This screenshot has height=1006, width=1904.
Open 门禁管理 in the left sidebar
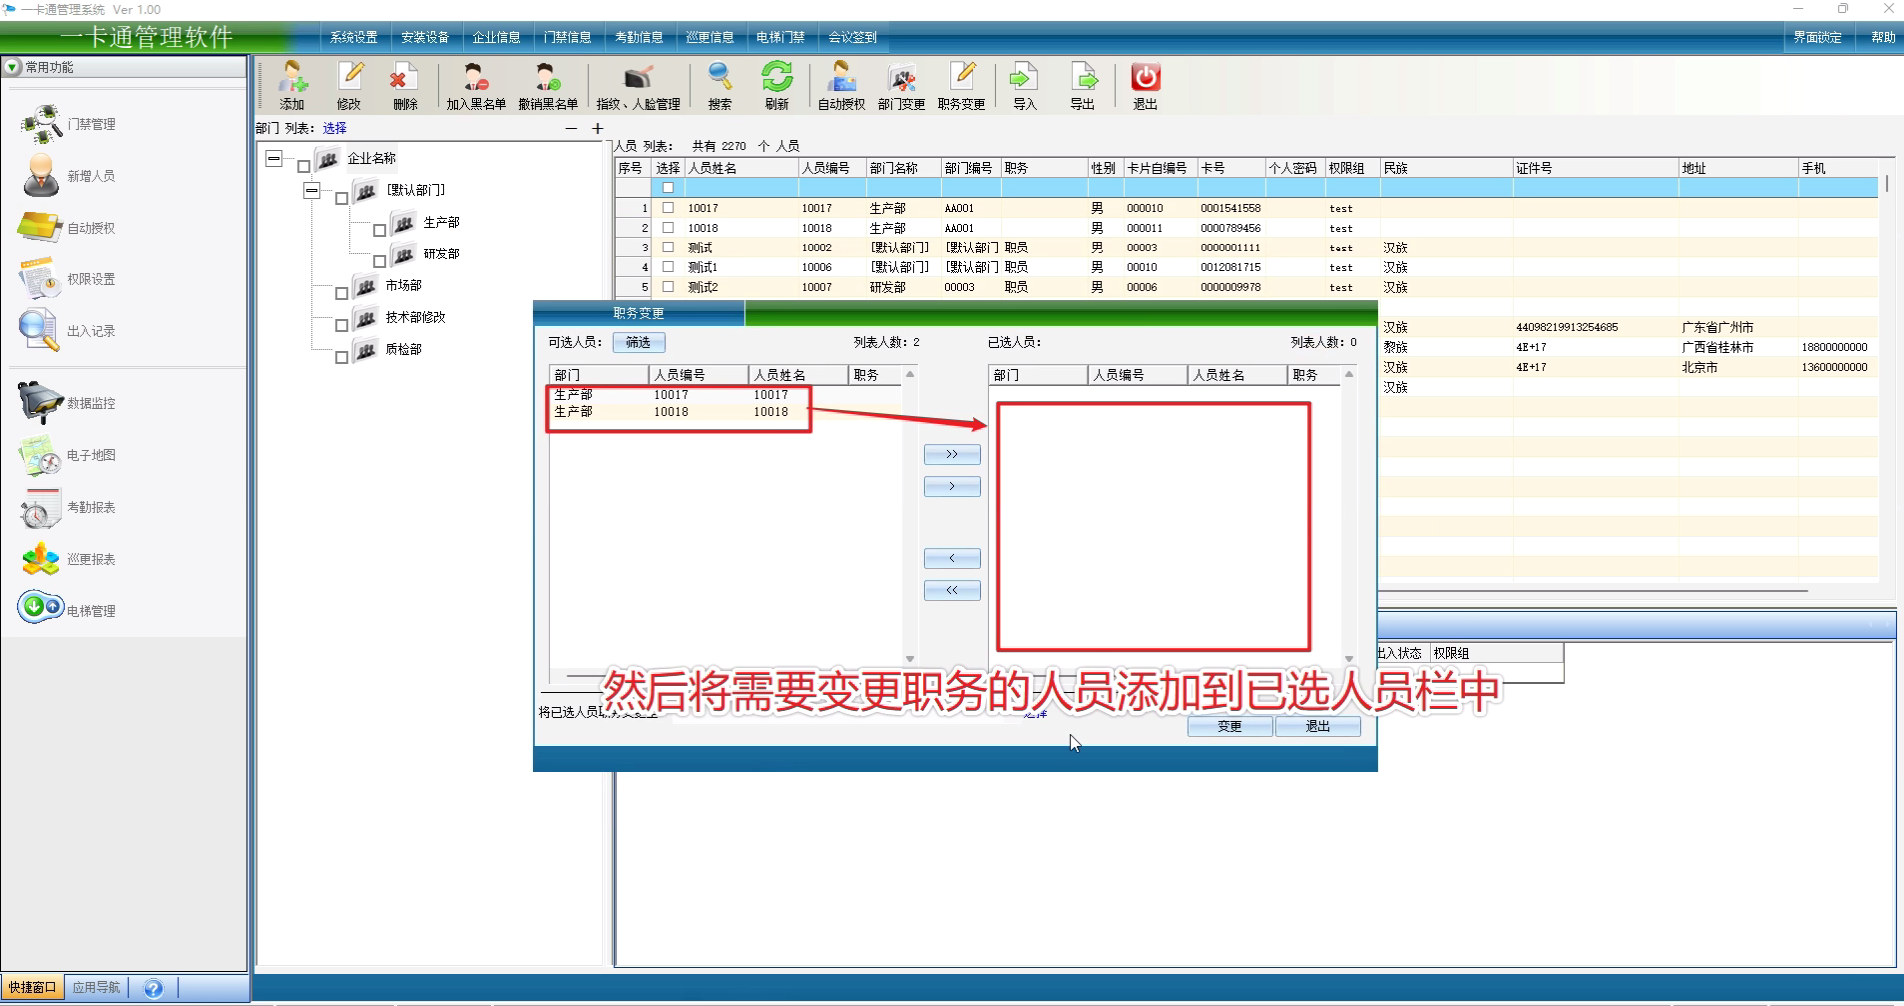(70, 124)
